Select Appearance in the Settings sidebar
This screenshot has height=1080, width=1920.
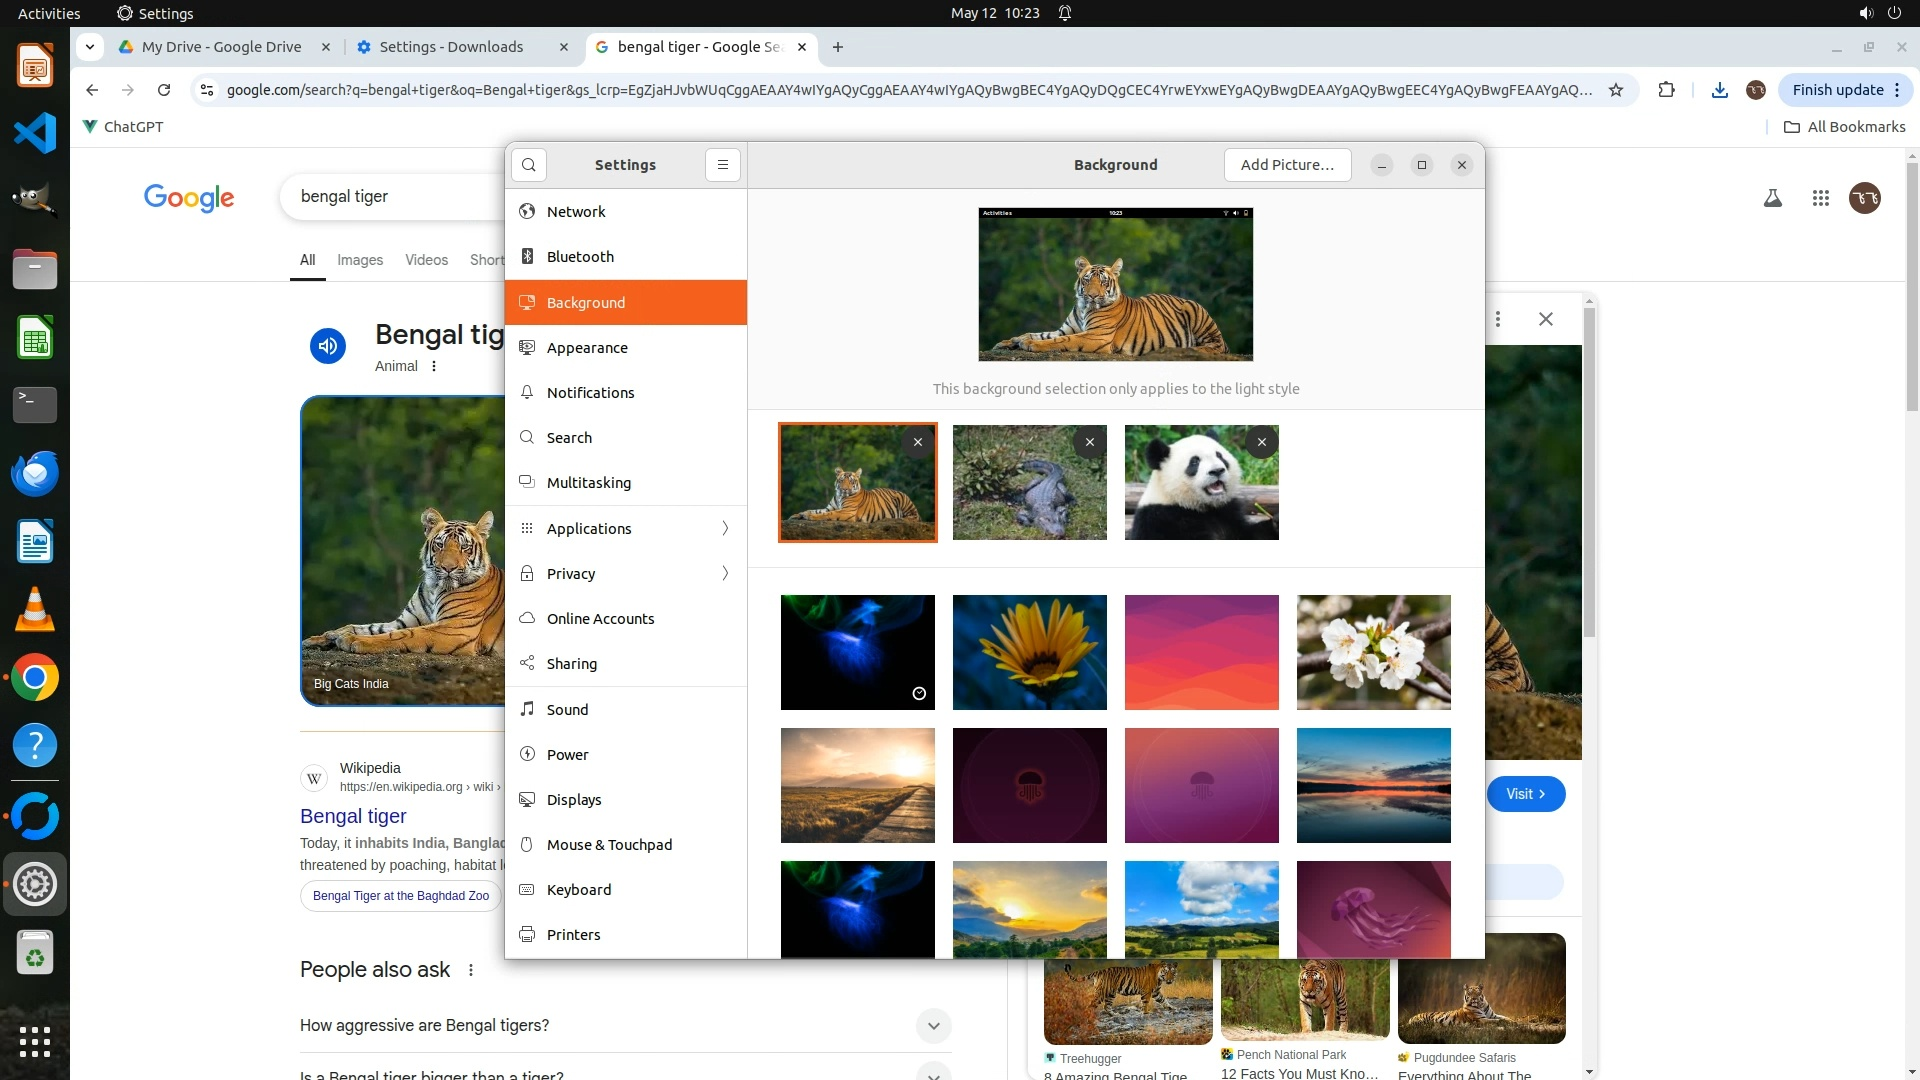(x=587, y=348)
